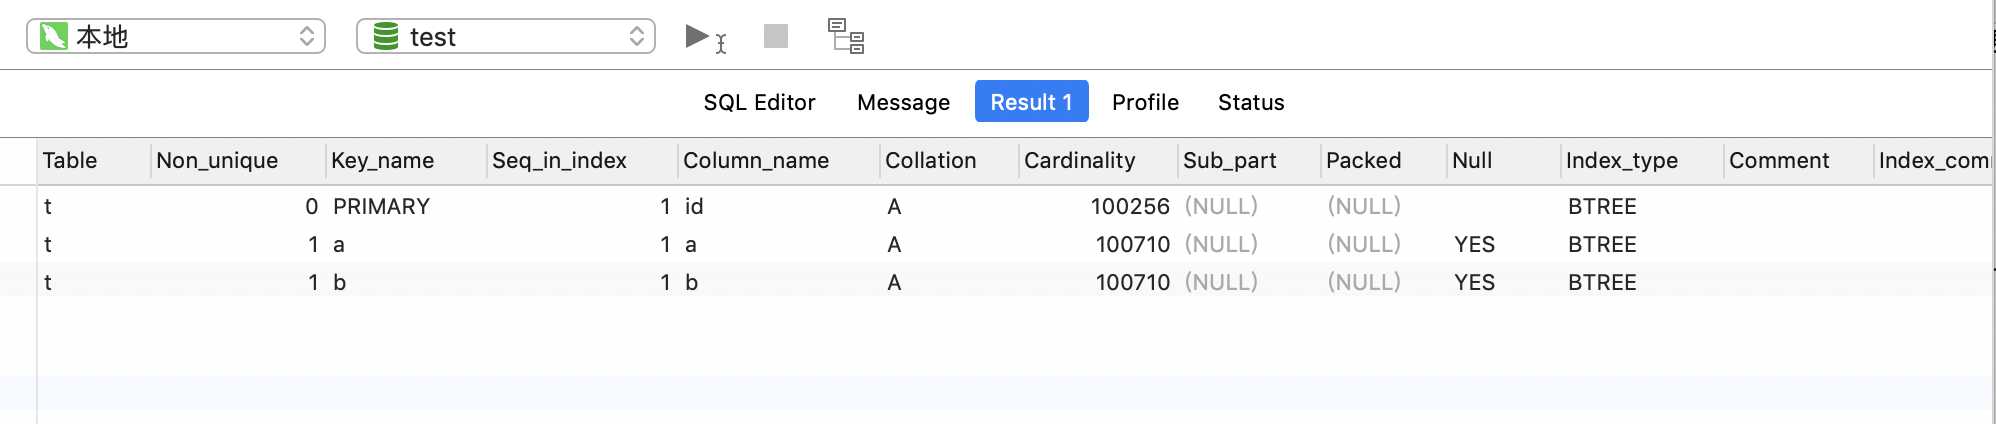Open the test database dropdown
The image size is (1996, 424).
[x=506, y=37]
